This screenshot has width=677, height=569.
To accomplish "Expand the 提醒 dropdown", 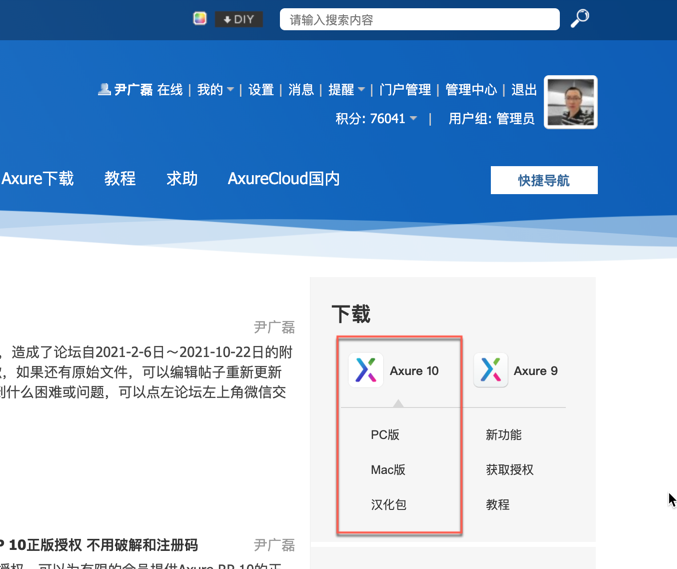I will click(x=346, y=90).
